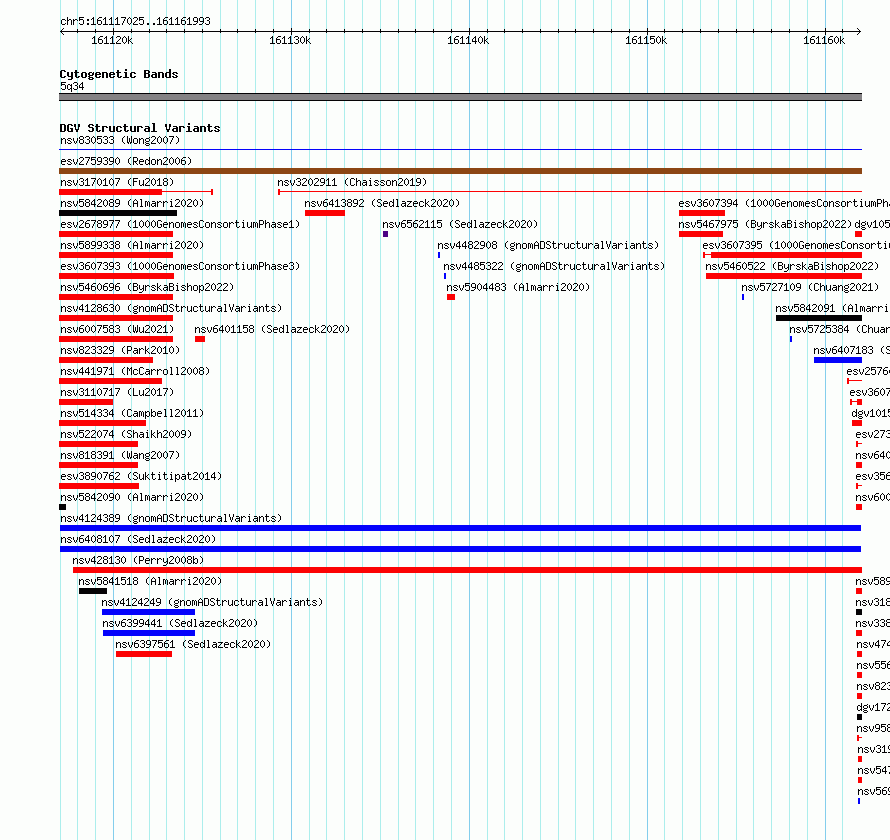Select nsv4482908 (gnomADStructuralVariants) label

click(x=548, y=245)
